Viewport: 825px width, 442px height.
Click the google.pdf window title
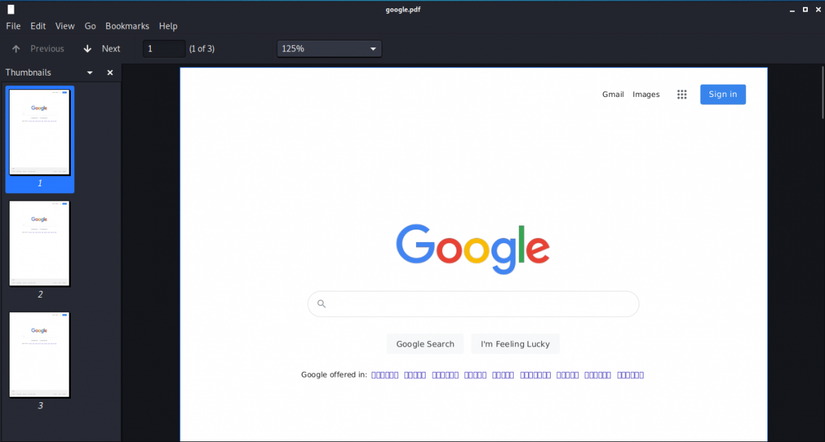coord(403,9)
